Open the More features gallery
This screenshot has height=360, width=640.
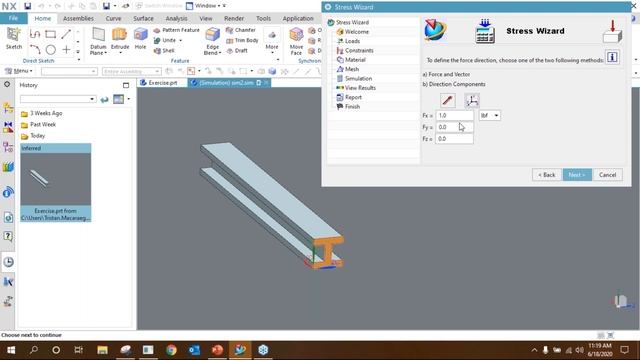point(272,41)
